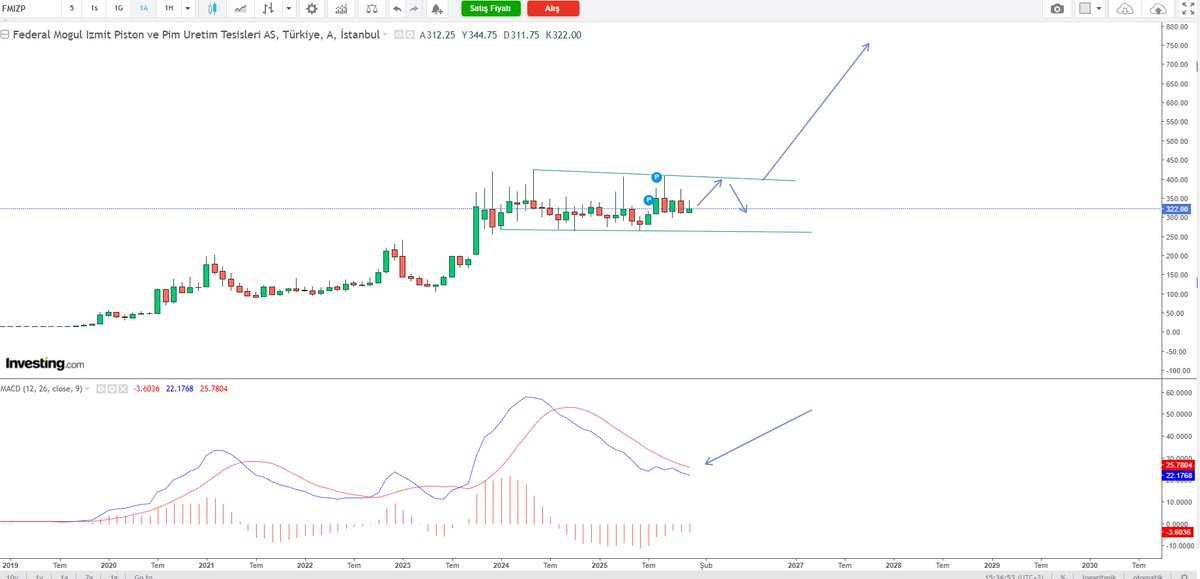1200x579 pixels.
Task: Select the 5 minute interval
Action: pyautogui.click(x=72, y=8)
